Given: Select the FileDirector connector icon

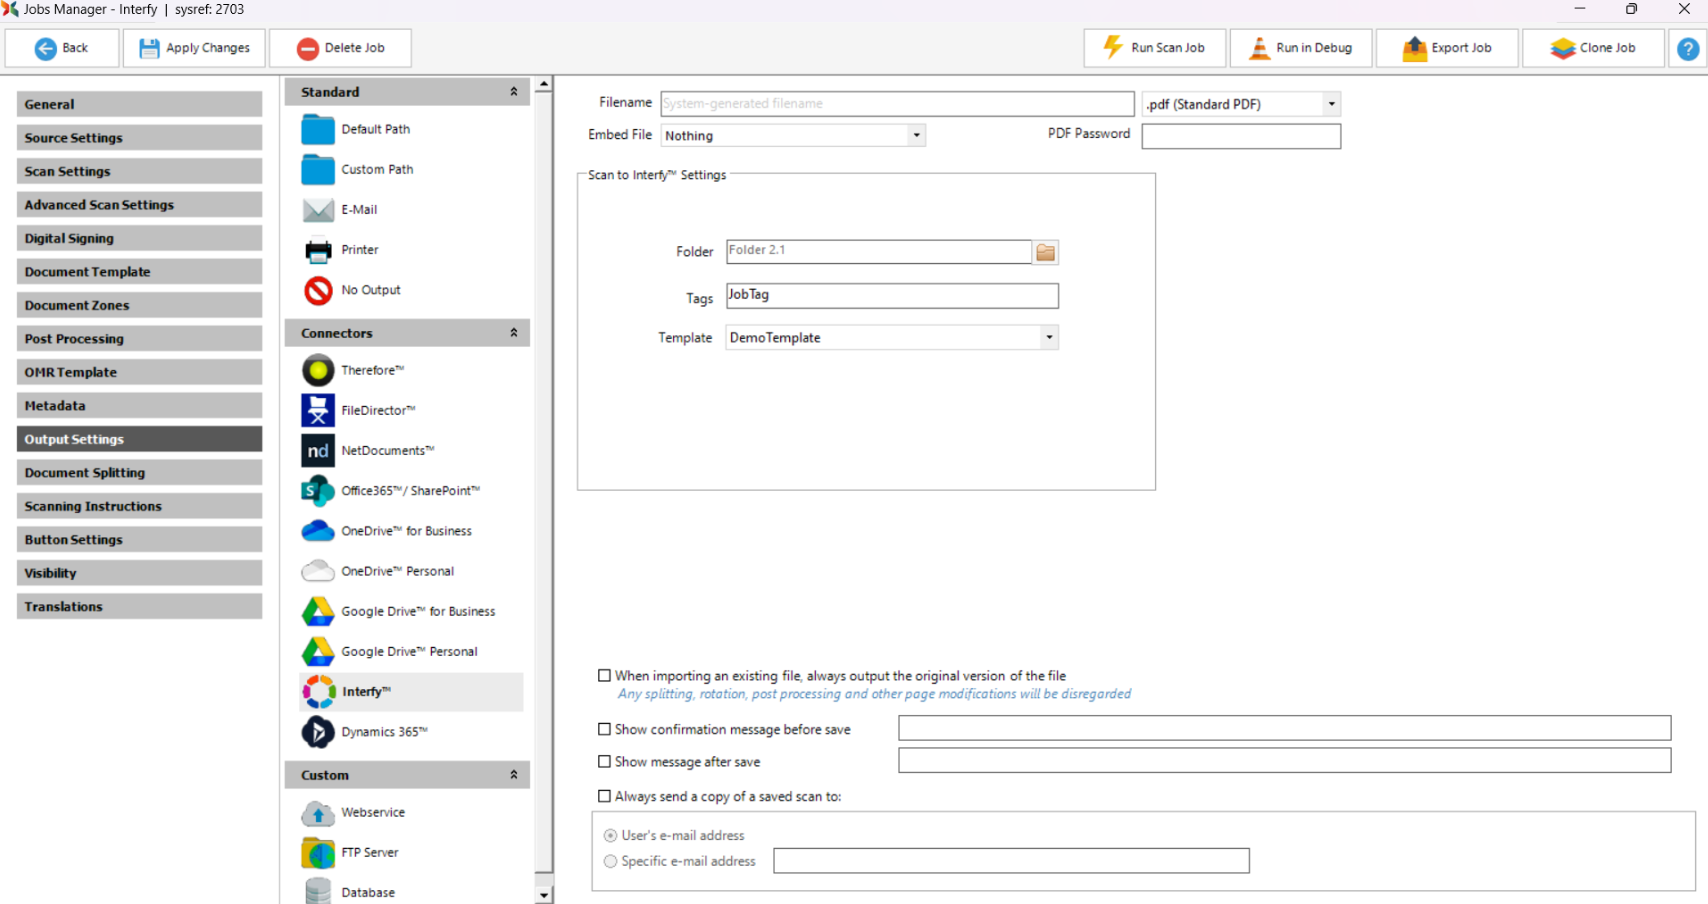Looking at the screenshot, I should click(318, 410).
